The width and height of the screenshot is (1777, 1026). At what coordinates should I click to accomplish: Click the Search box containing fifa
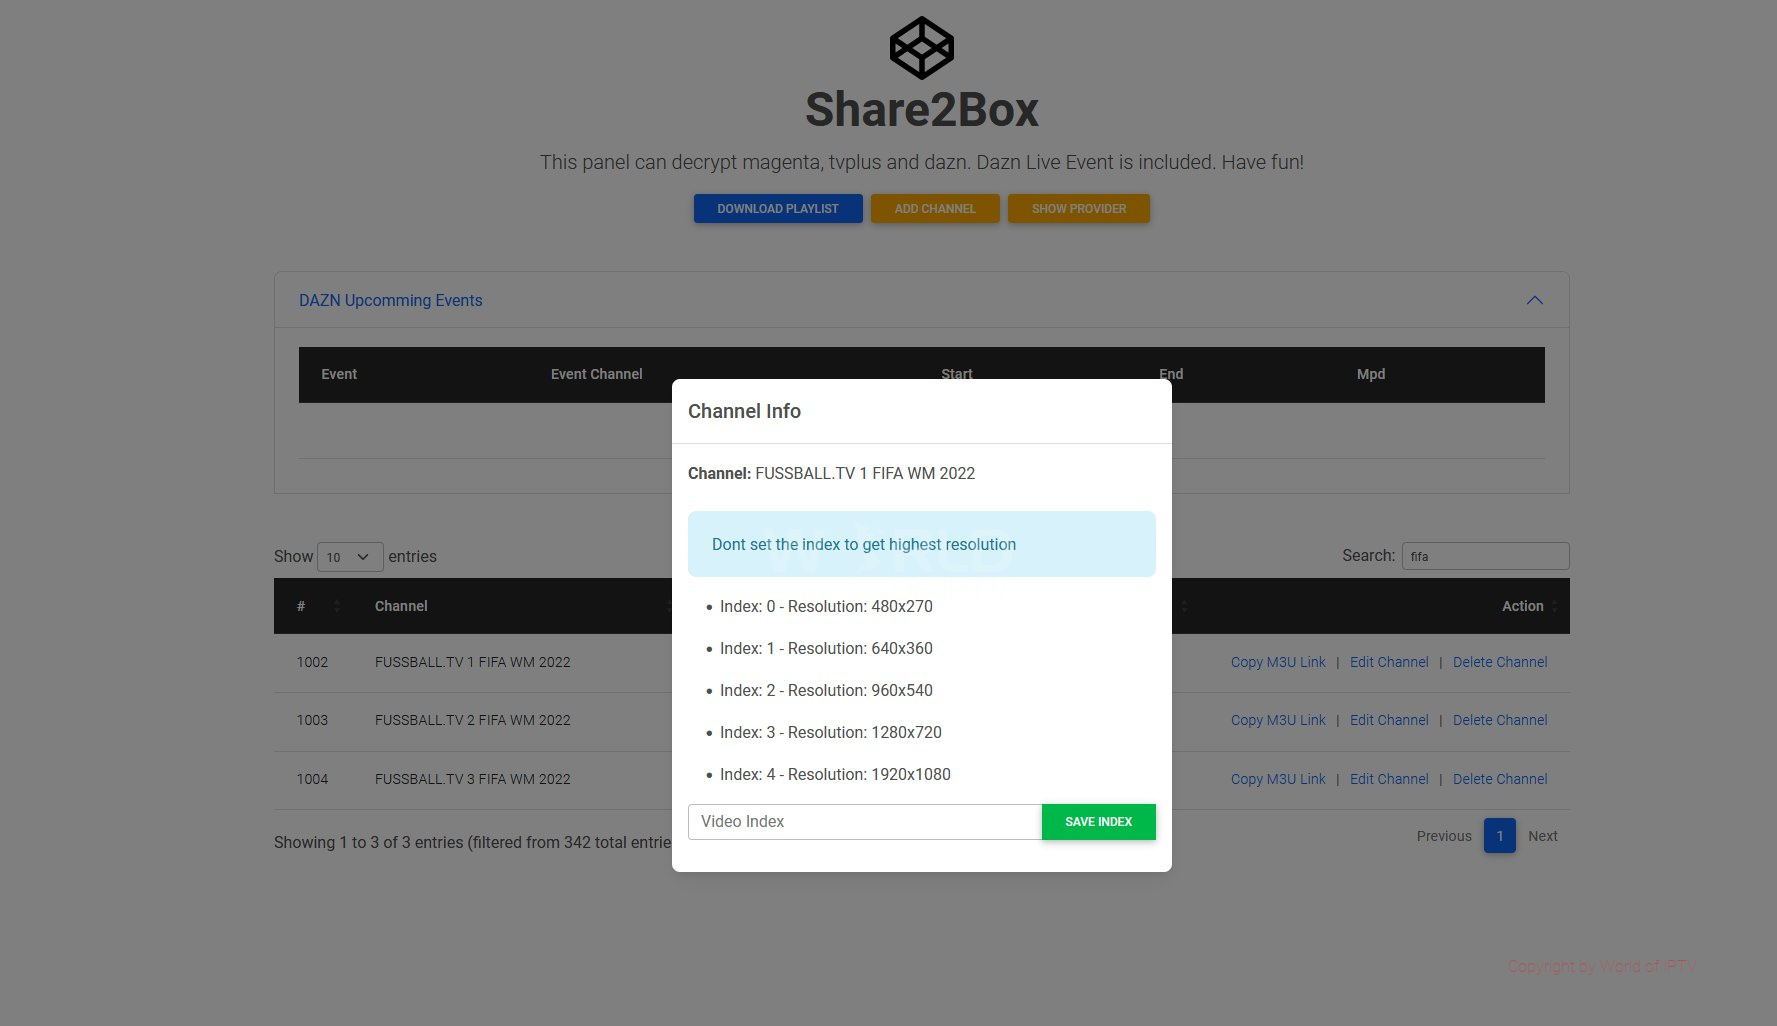(x=1484, y=556)
